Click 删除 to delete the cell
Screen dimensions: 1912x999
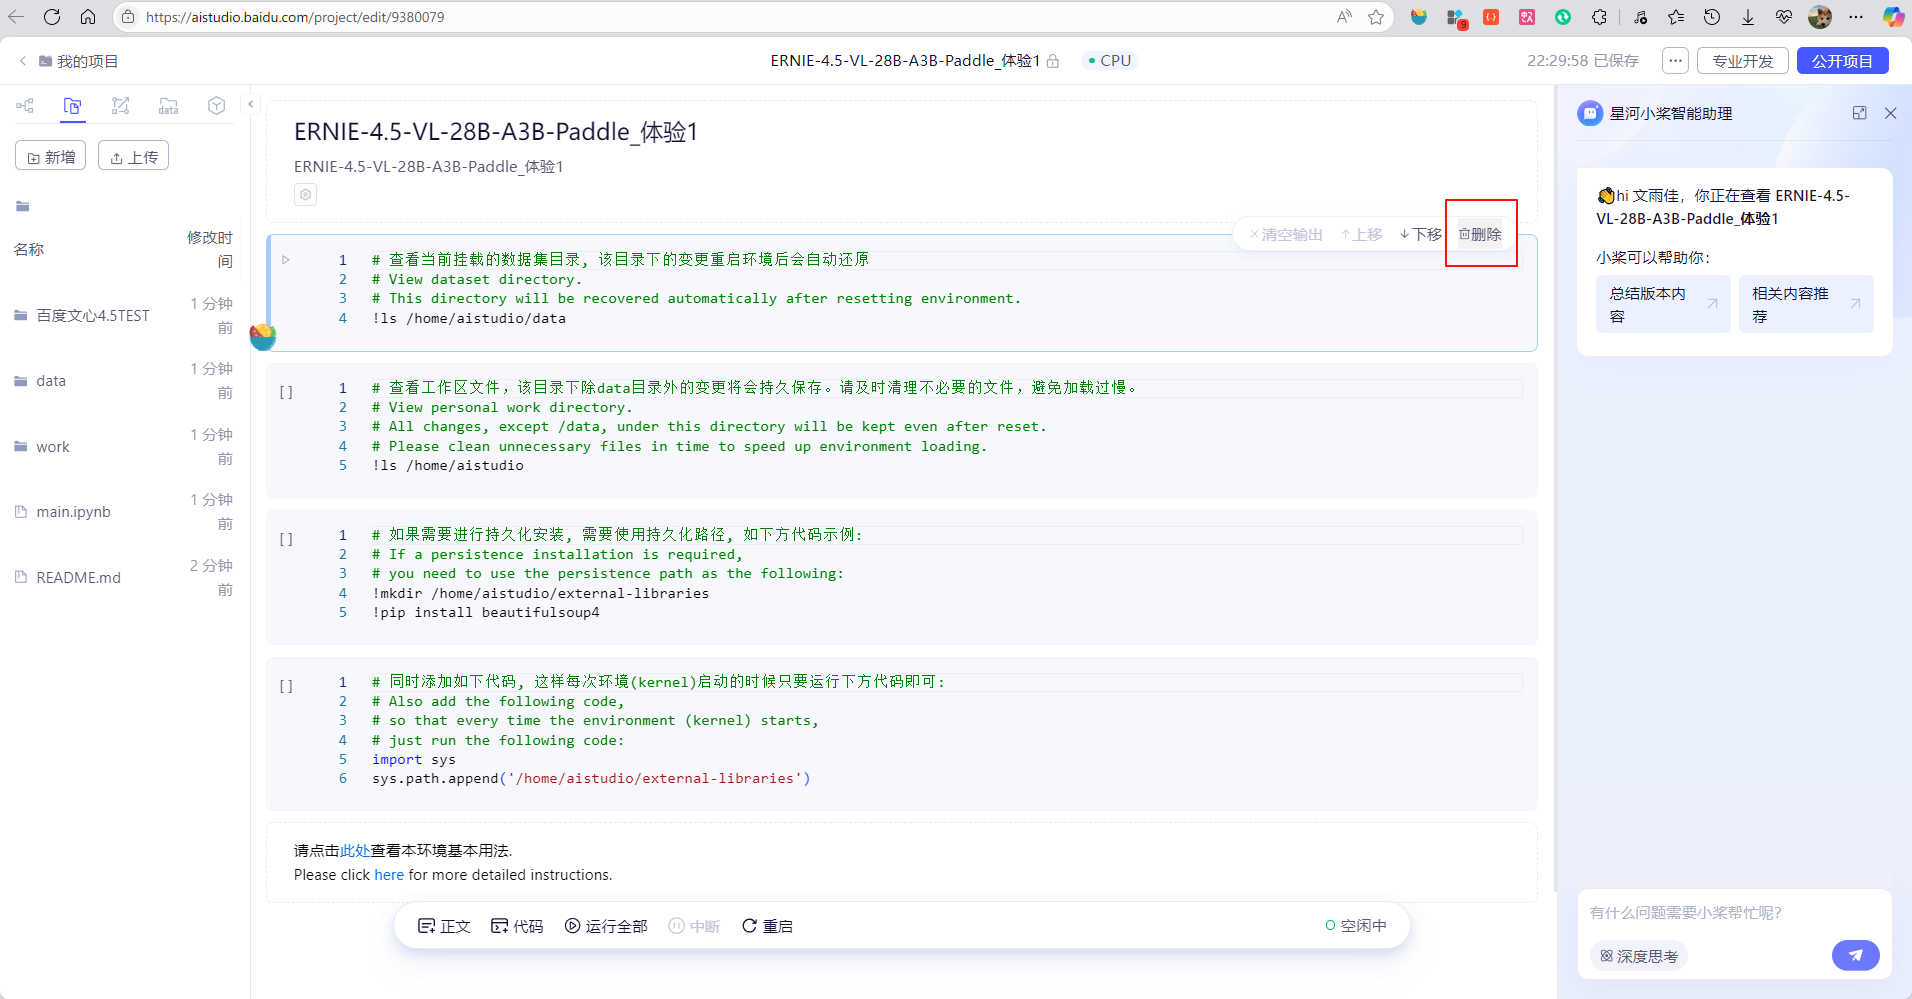1481,235
